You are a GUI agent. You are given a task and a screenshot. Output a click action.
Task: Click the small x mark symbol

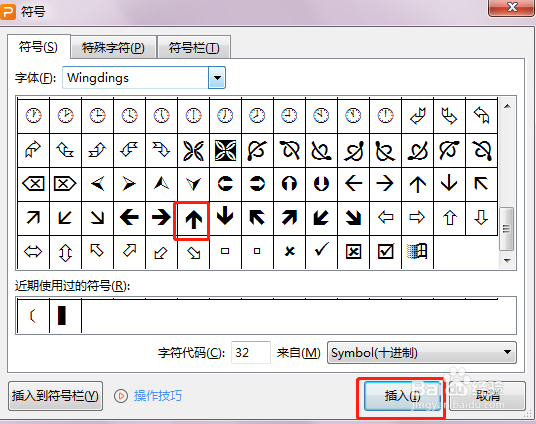289,252
